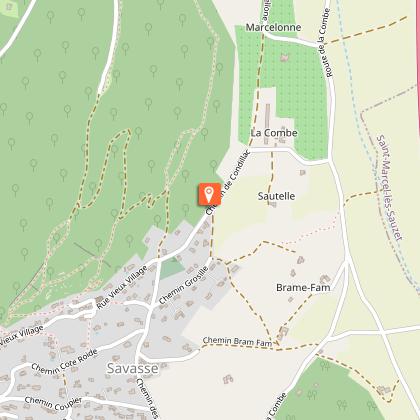Screen dimensions: 420x420
Task: Click the Chemin Cote Roide label
Action: 65,361
